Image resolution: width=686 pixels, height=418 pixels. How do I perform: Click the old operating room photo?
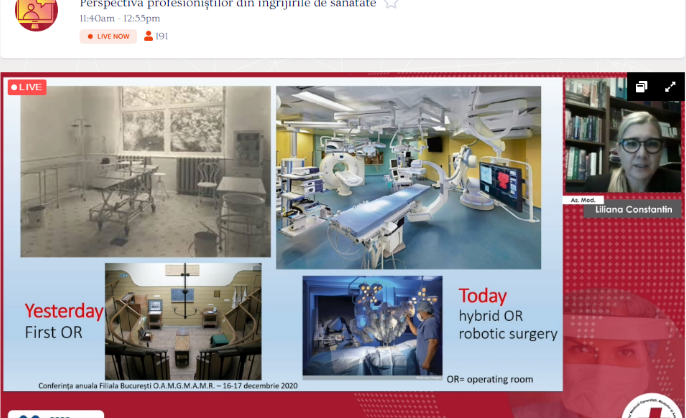pos(146,171)
